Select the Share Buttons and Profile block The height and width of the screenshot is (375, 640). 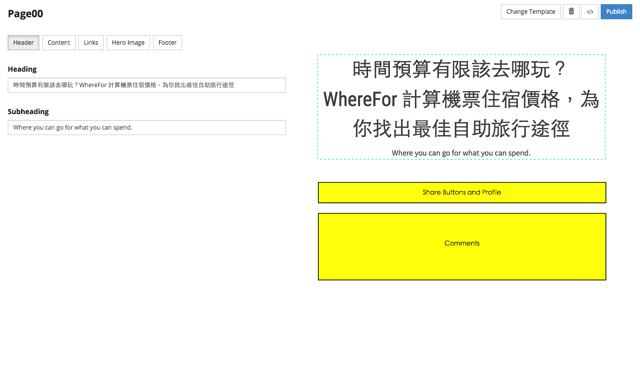[462, 193]
